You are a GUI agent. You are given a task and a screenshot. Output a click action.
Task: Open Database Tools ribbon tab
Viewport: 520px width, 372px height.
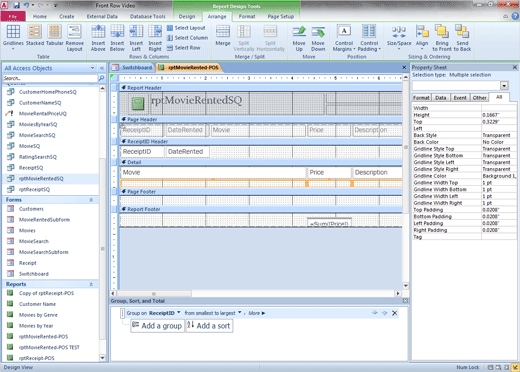tap(147, 16)
